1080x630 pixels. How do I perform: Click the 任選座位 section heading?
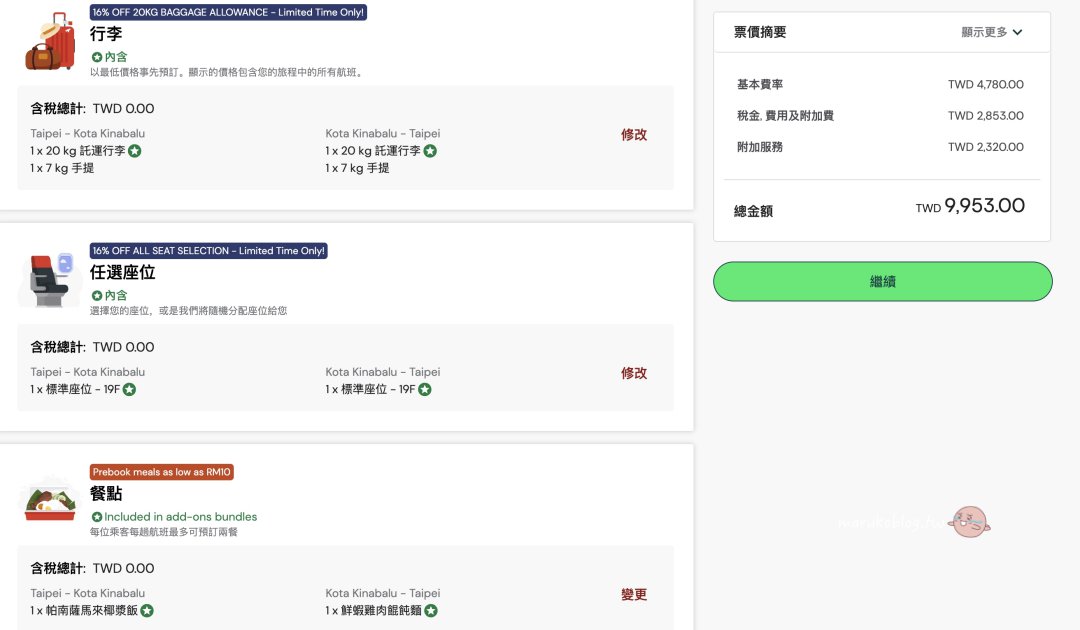[123, 273]
